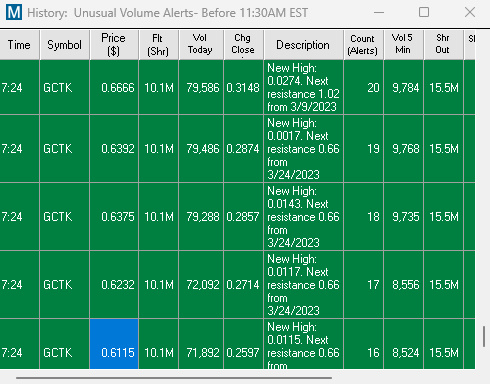Click the horizontal scrollbar at bottom
Viewport: 490px width, 384px height.
[x=174, y=378]
